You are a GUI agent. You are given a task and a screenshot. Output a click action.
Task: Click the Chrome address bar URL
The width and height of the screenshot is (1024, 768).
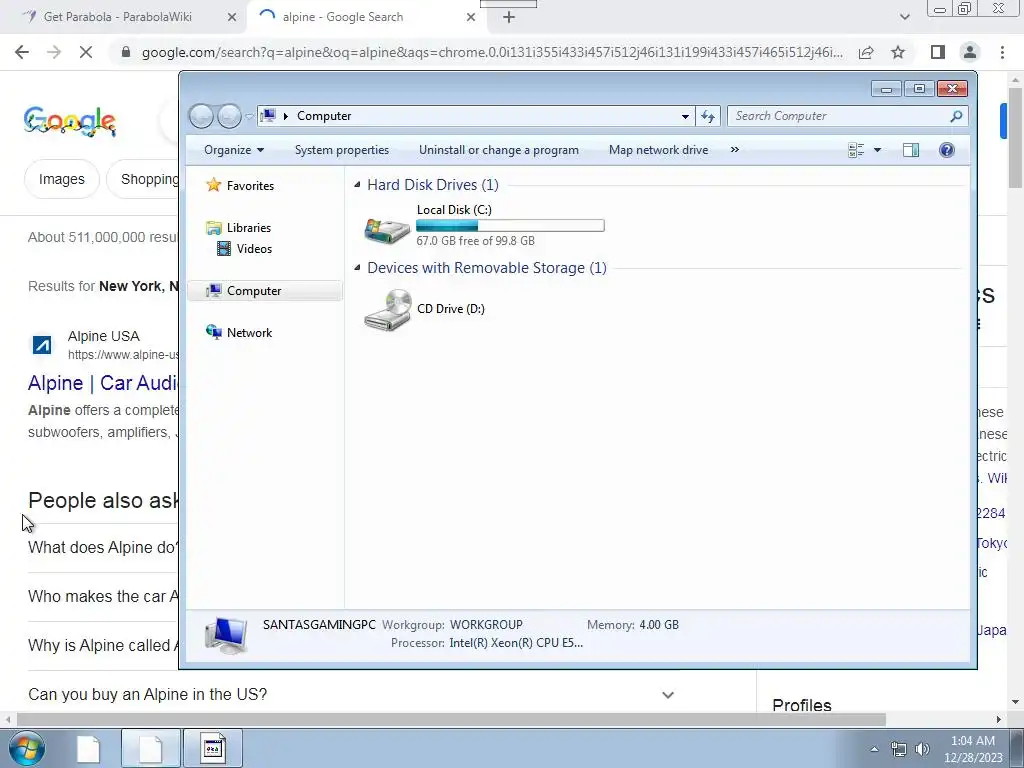(x=492, y=52)
